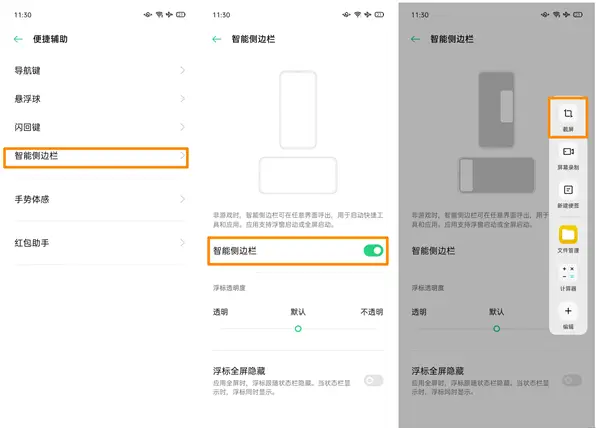Open 悬浮球 settings entry
This screenshot has width=596, height=428.
100,99
